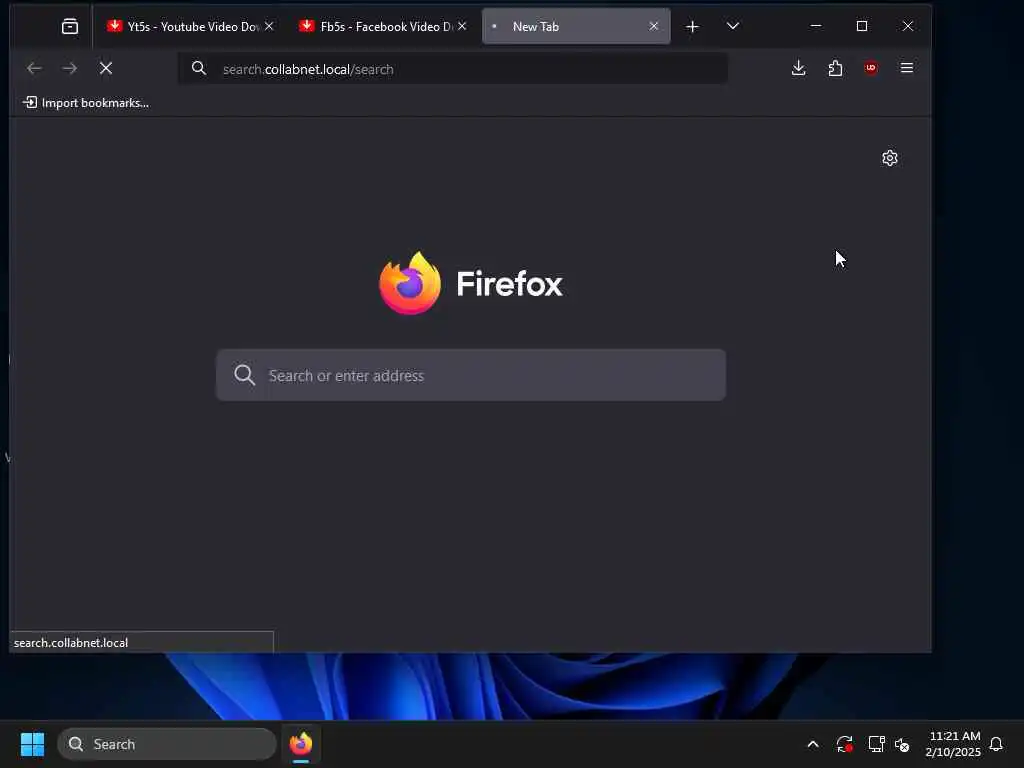This screenshot has height=768, width=1024.
Task: Close the Fb5s Facebook Video tab
Action: click(462, 26)
